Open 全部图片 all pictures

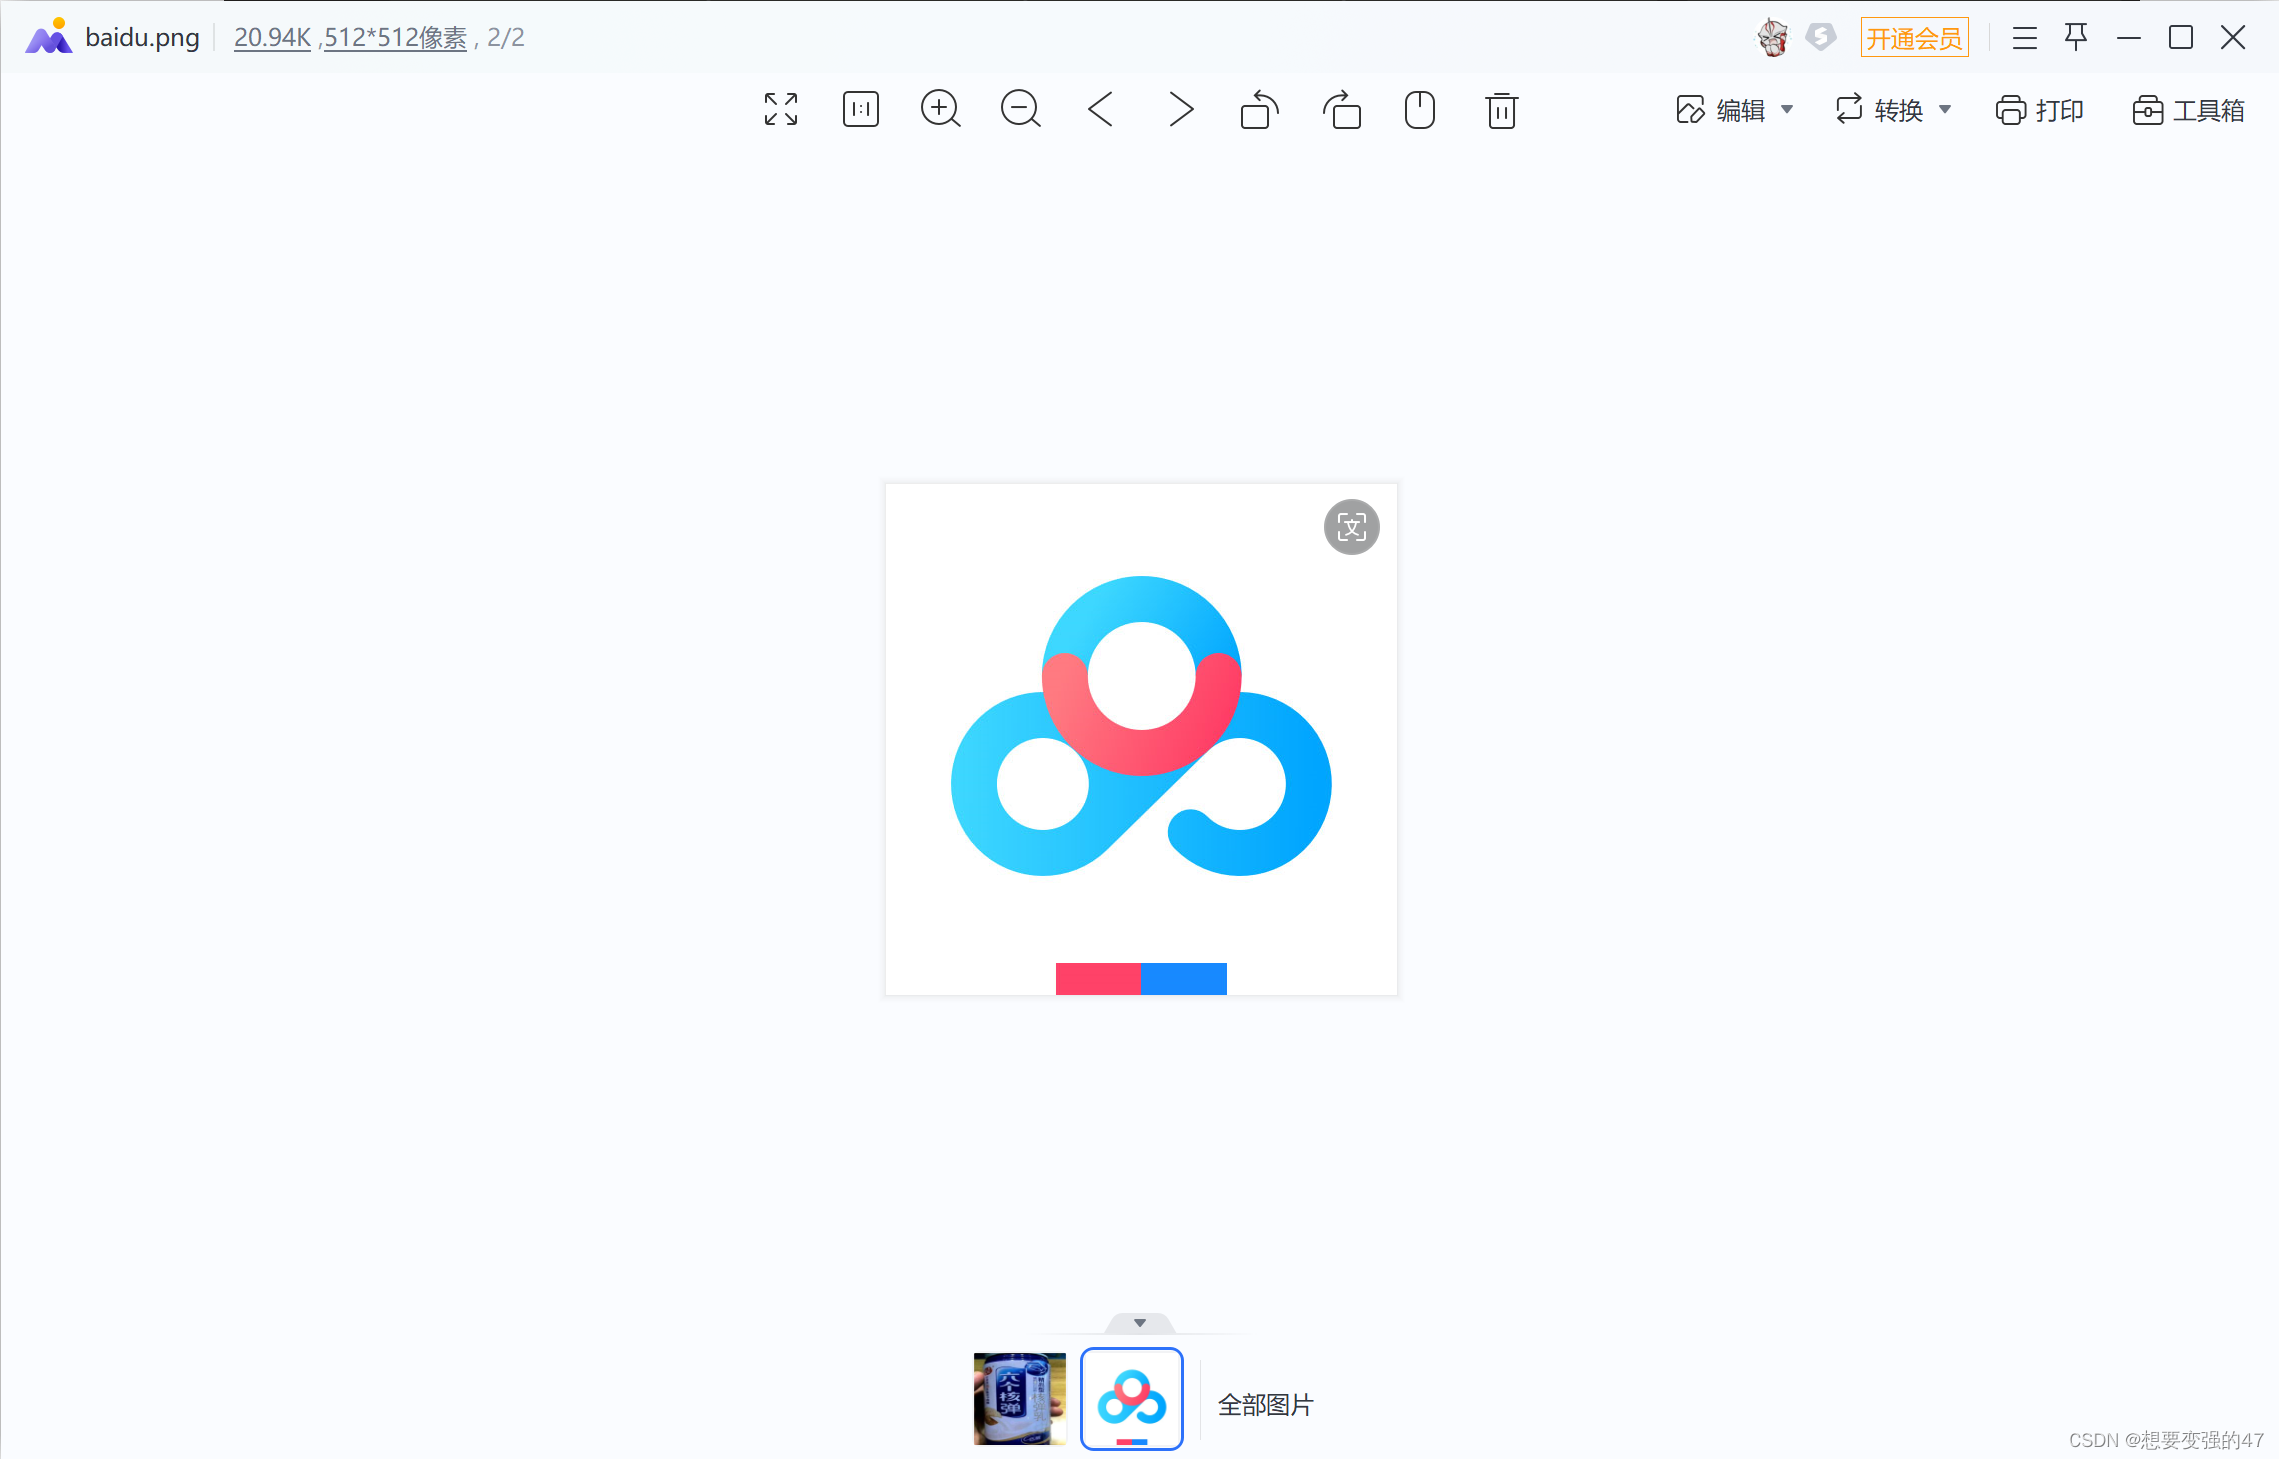1265,1404
